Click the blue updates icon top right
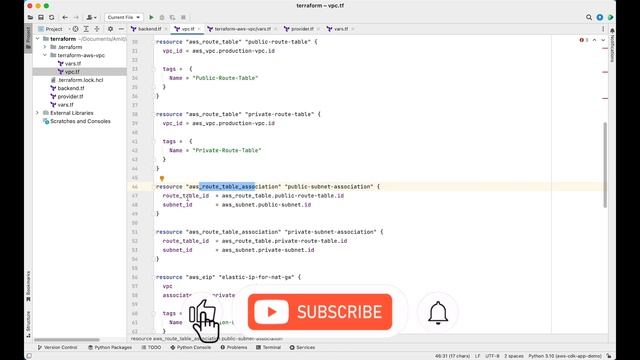This screenshot has width=640, height=360. pos(600,18)
